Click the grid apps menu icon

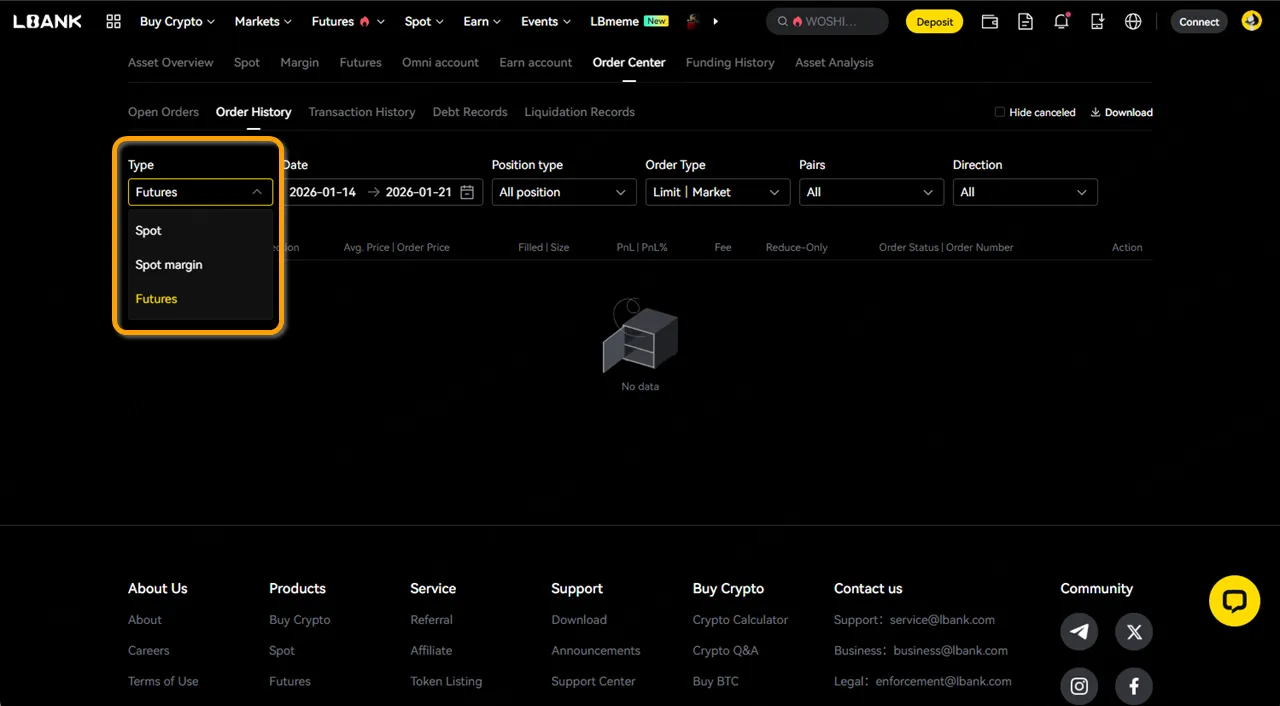113,21
